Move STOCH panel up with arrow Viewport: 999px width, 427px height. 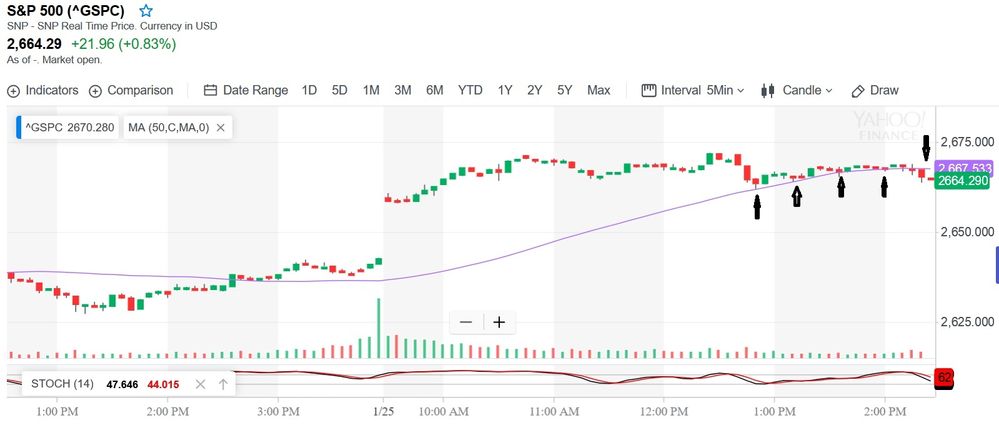tap(223, 384)
